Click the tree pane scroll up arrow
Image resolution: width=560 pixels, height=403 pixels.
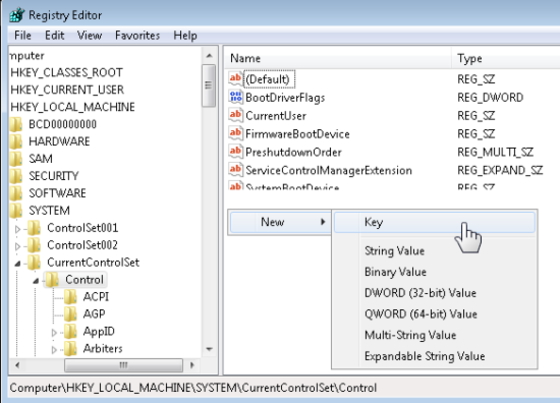209,56
